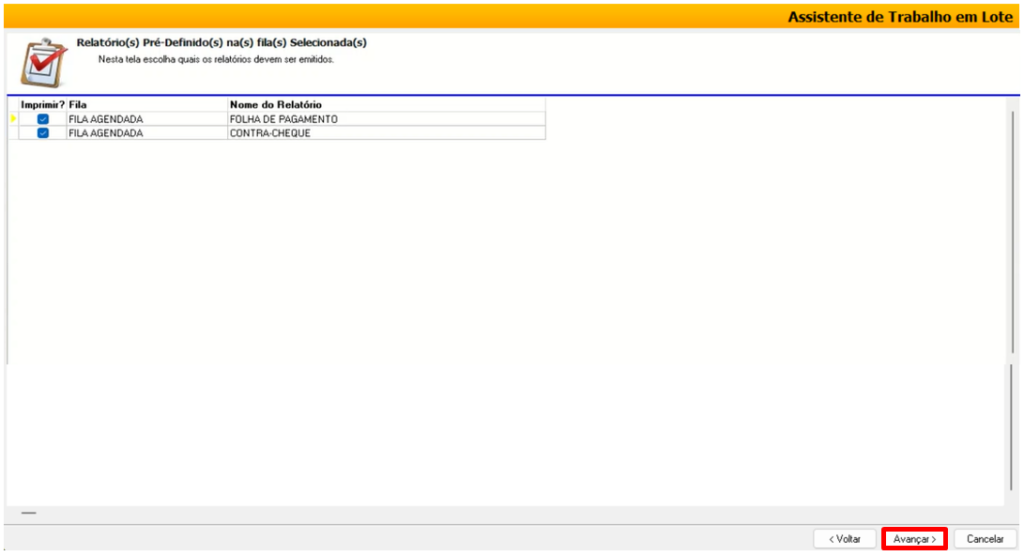Click the yellow current-row indicator arrow

tap(12, 119)
